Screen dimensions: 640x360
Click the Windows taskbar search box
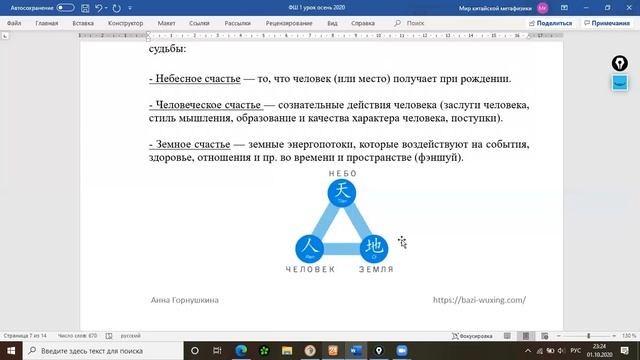pyautogui.click(x=103, y=351)
